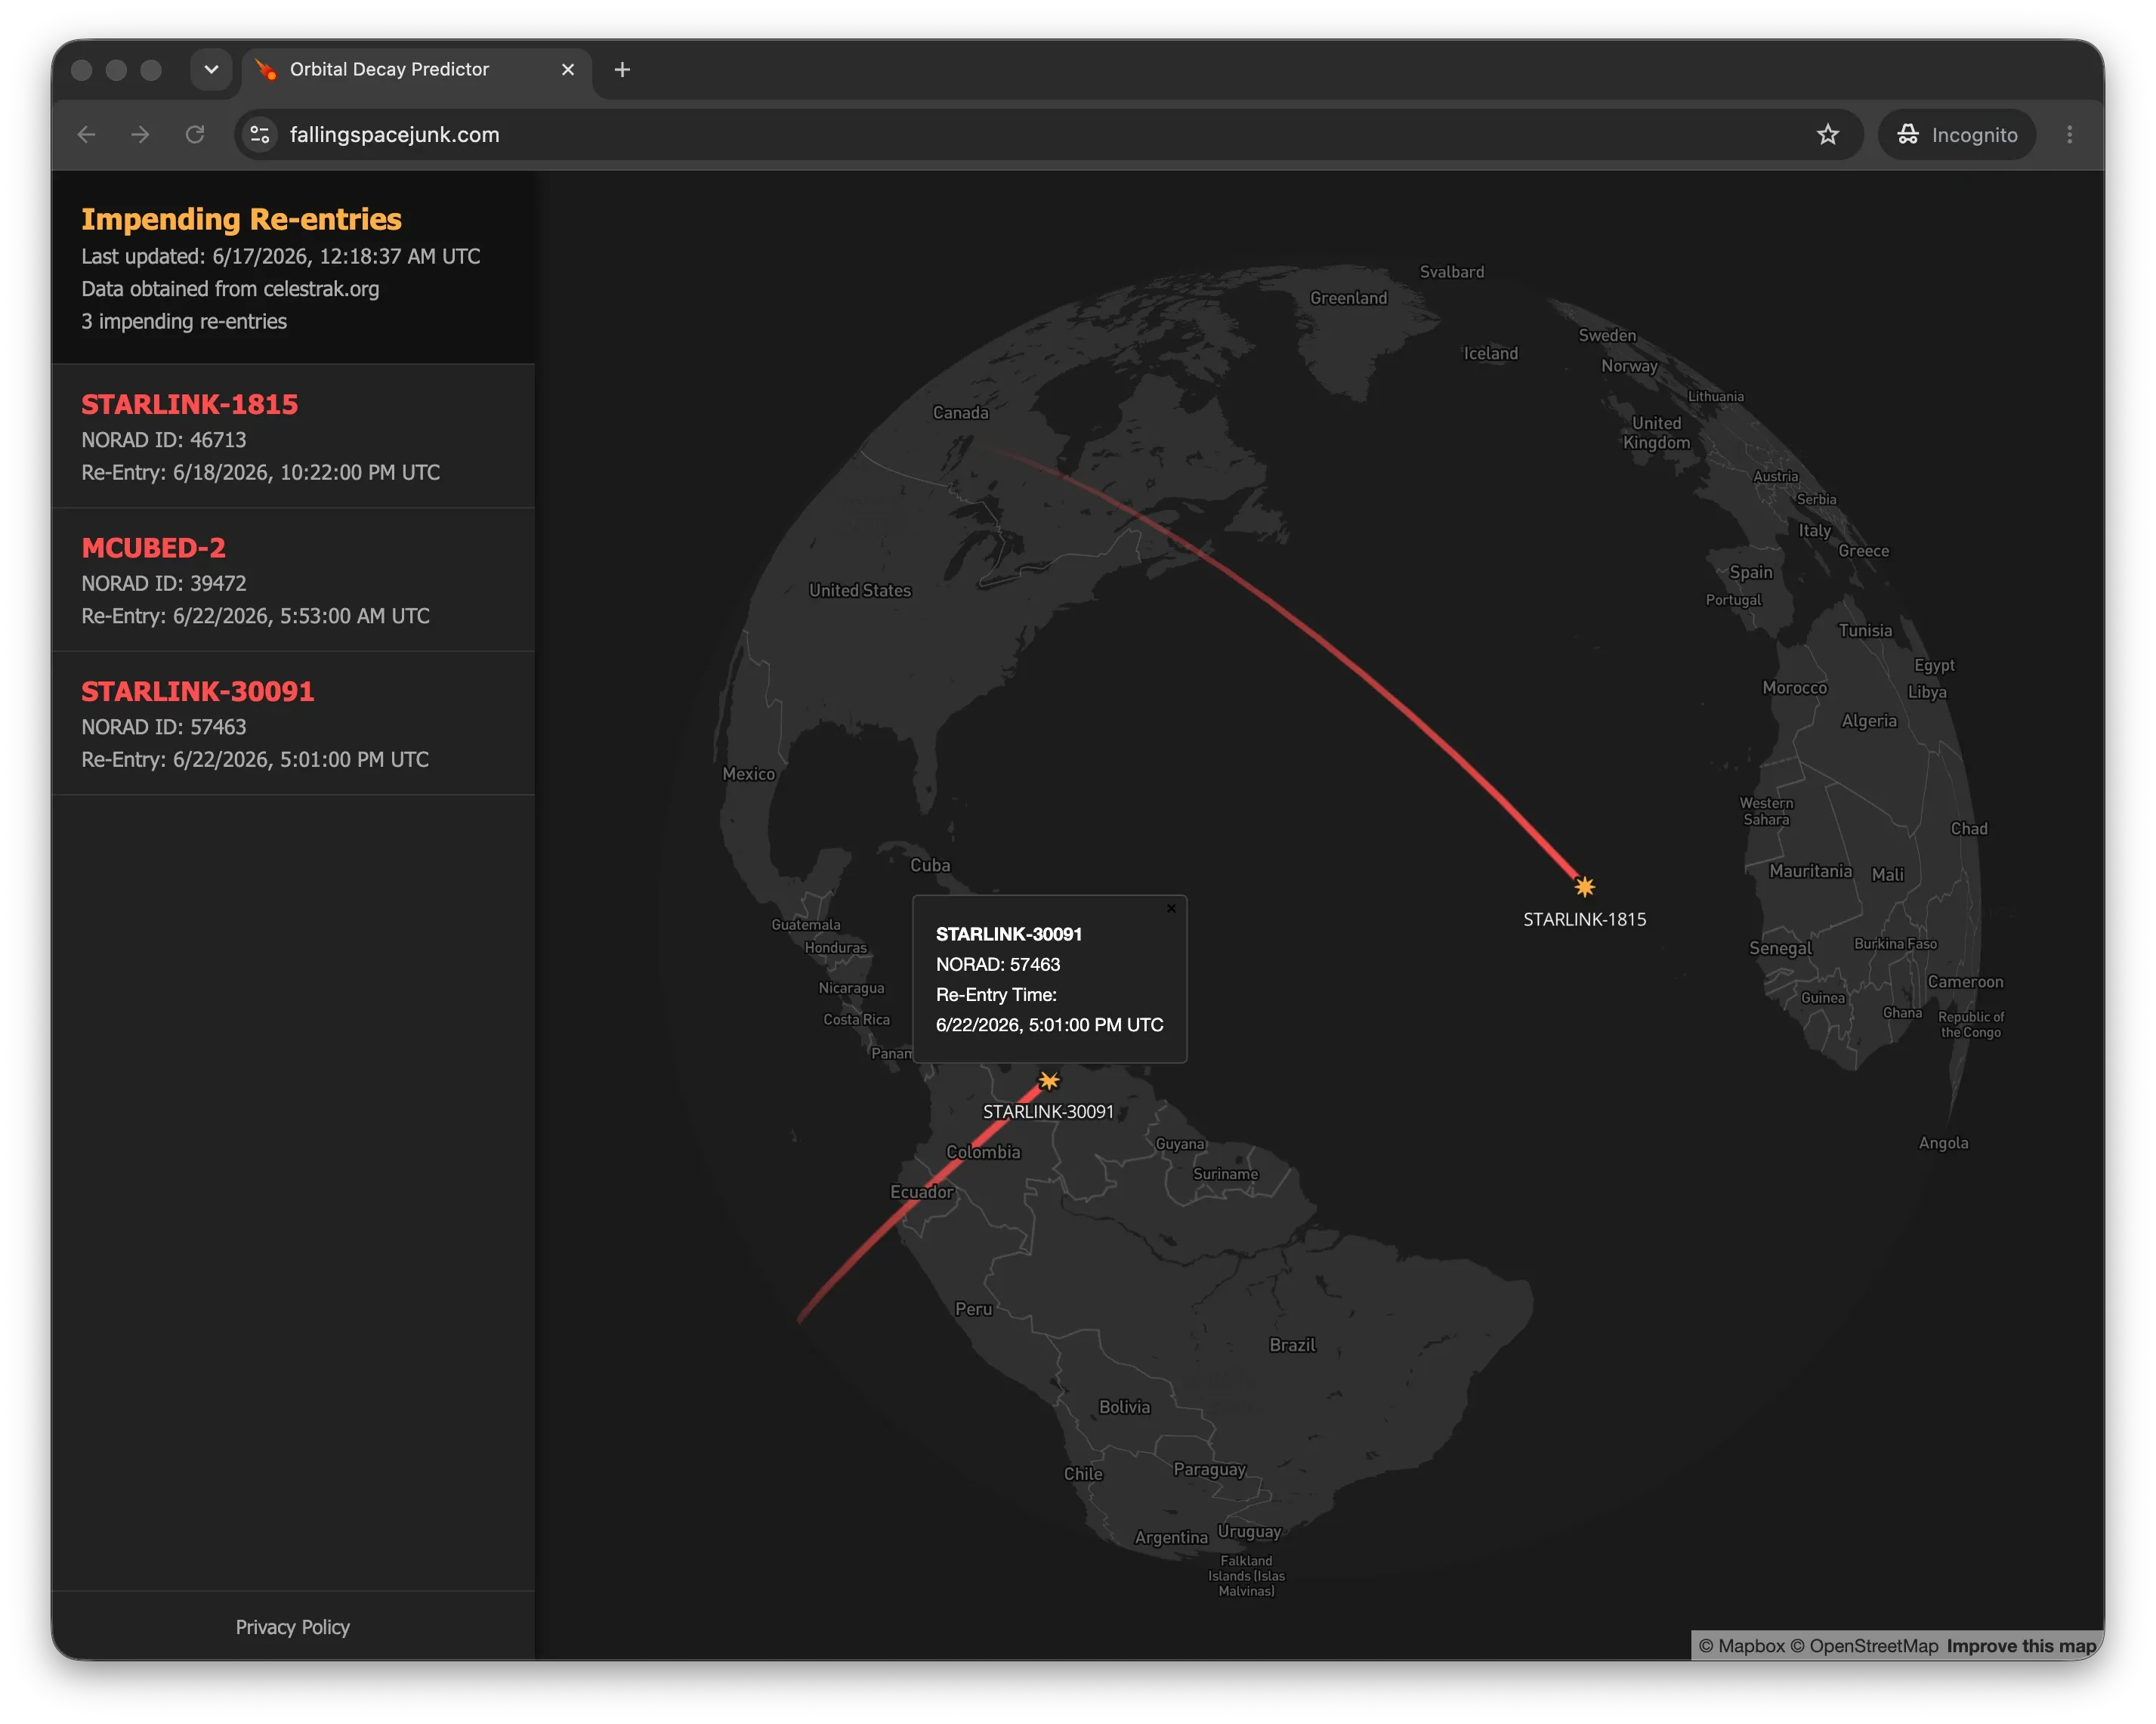The width and height of the screenshot is (2156, 1724).
Task: Close the Orbital Decay Predictor tab
Action: tap(568, 70)
